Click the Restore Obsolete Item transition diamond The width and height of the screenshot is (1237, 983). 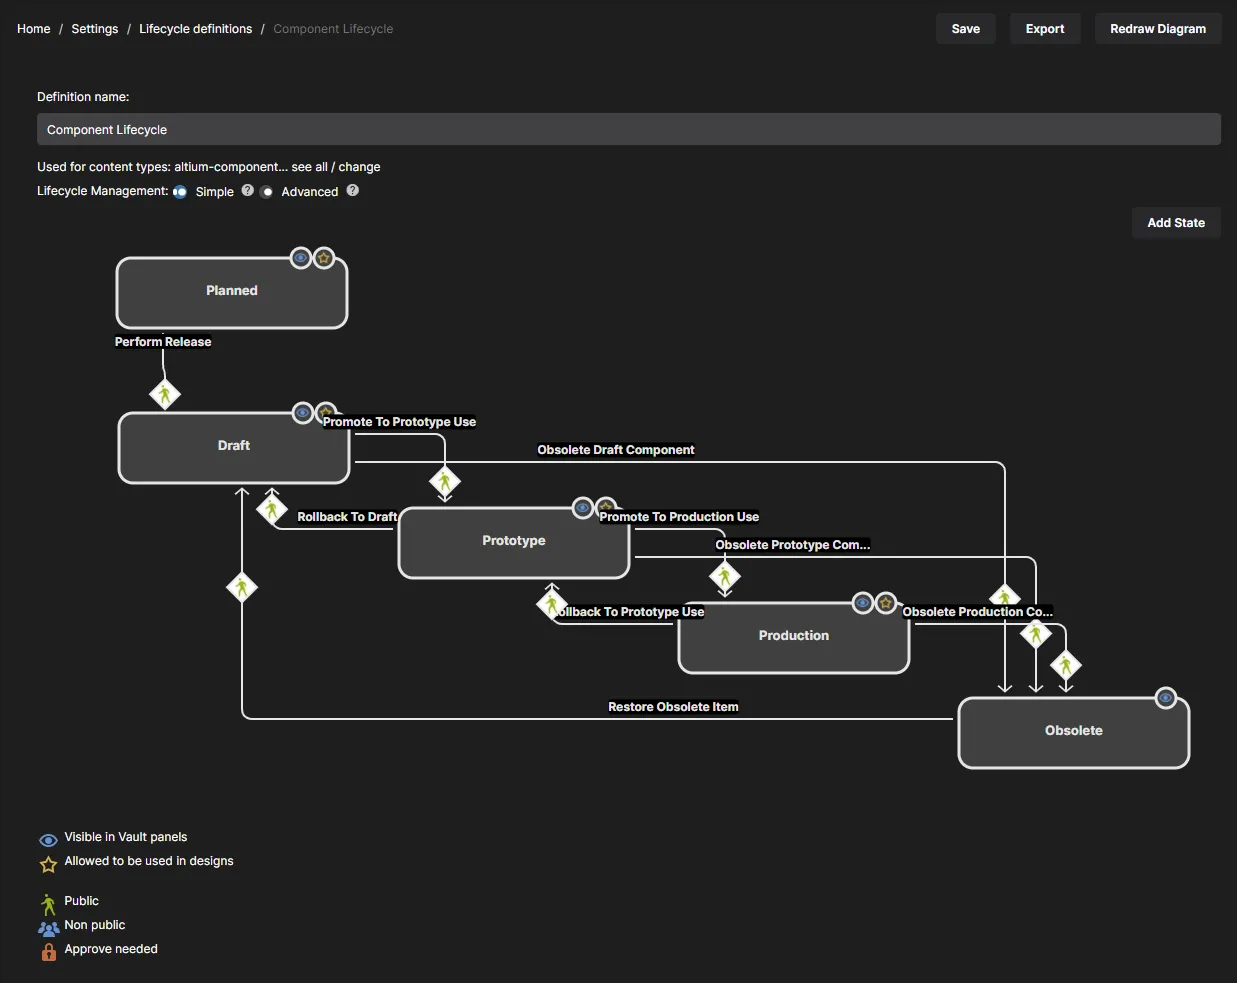point(242,586)
